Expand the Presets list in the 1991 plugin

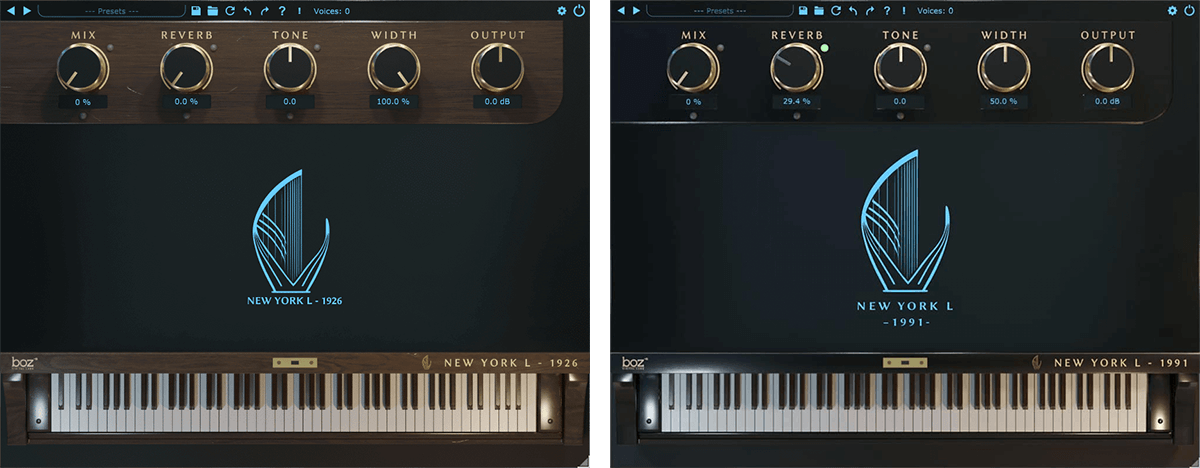[720, 11]
